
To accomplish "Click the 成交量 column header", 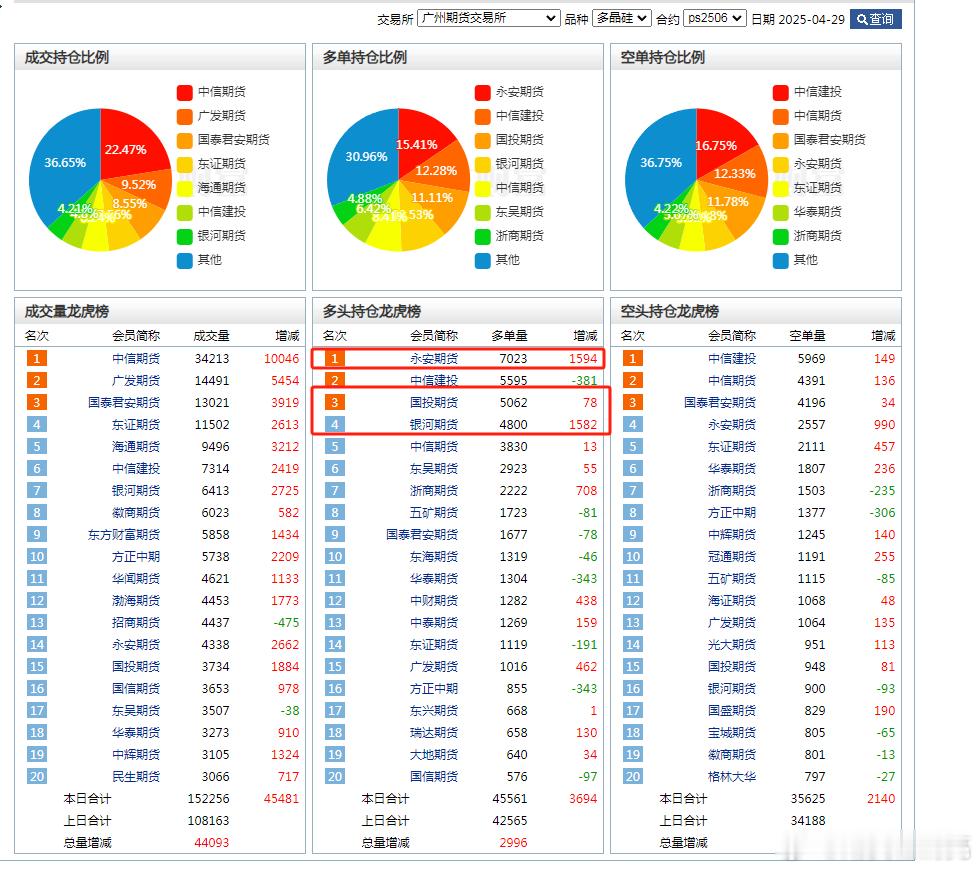I will 211,336.
